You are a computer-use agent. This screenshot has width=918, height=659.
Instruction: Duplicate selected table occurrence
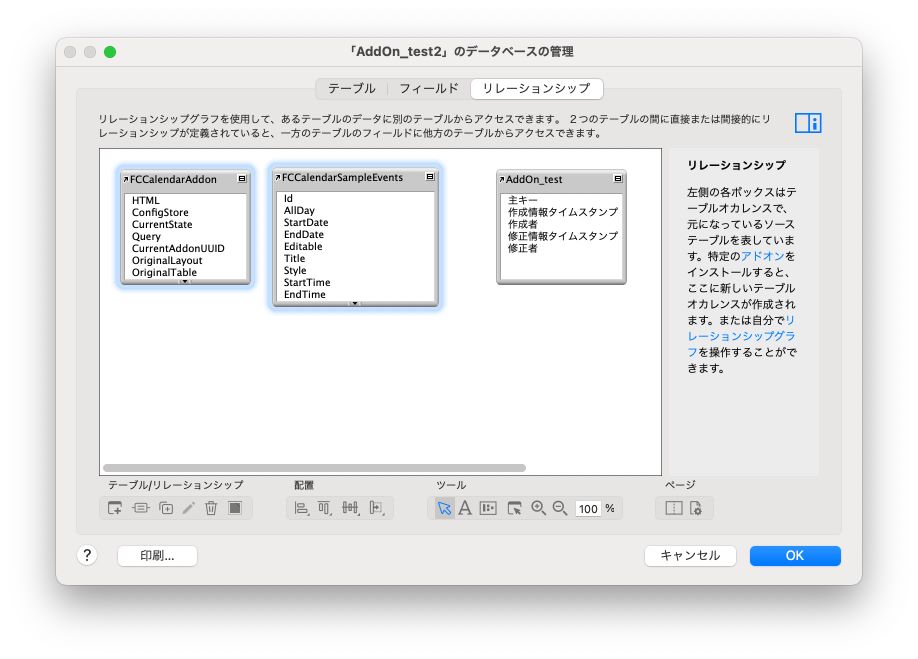click(x=166, y=508)
